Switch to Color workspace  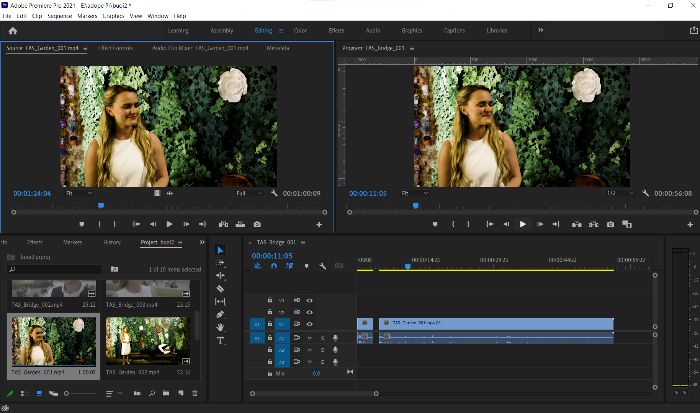tap(300, 30)
